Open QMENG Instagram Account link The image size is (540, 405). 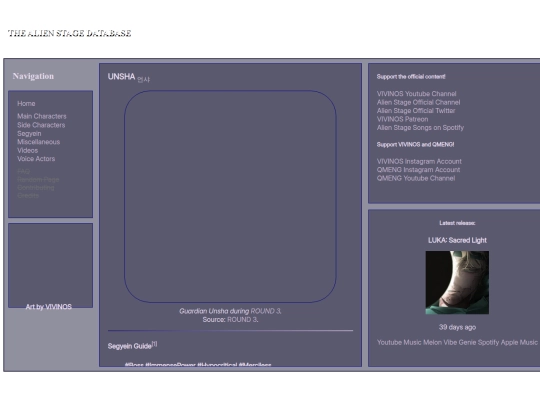pyautogui.click(x=418, y=170)
